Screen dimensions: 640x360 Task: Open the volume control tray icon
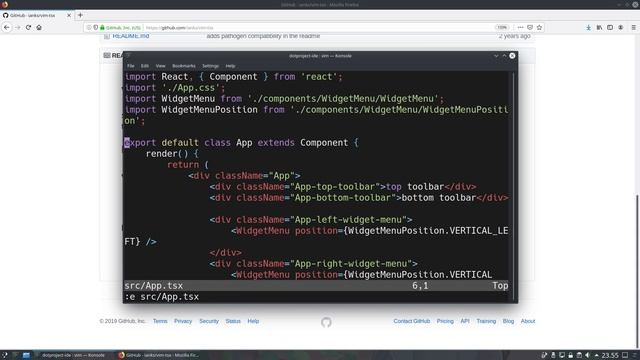(587, 355)
